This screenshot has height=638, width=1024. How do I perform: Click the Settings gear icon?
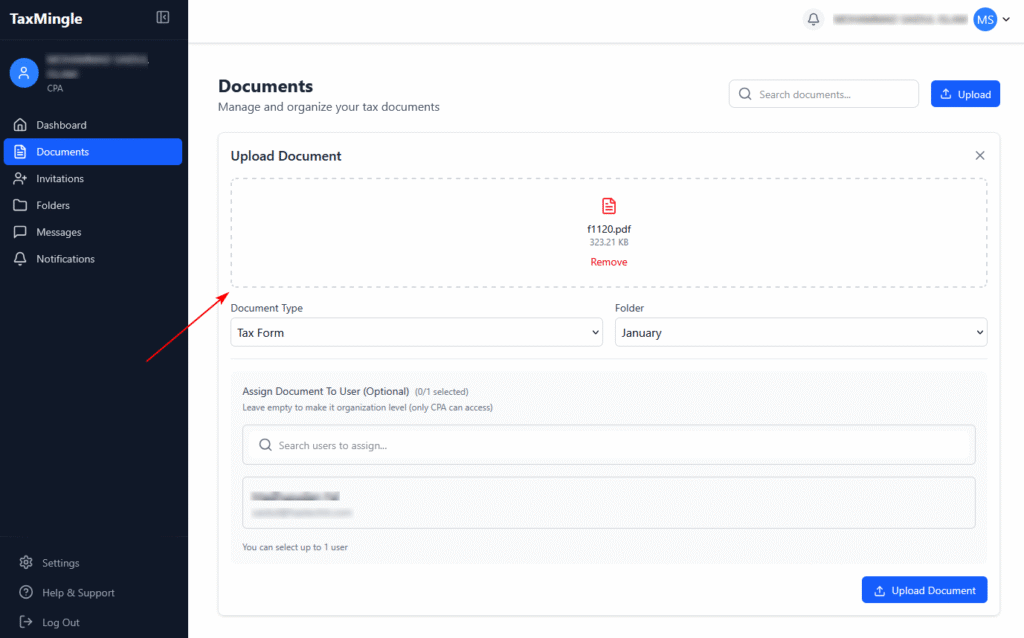coord(26,563)
